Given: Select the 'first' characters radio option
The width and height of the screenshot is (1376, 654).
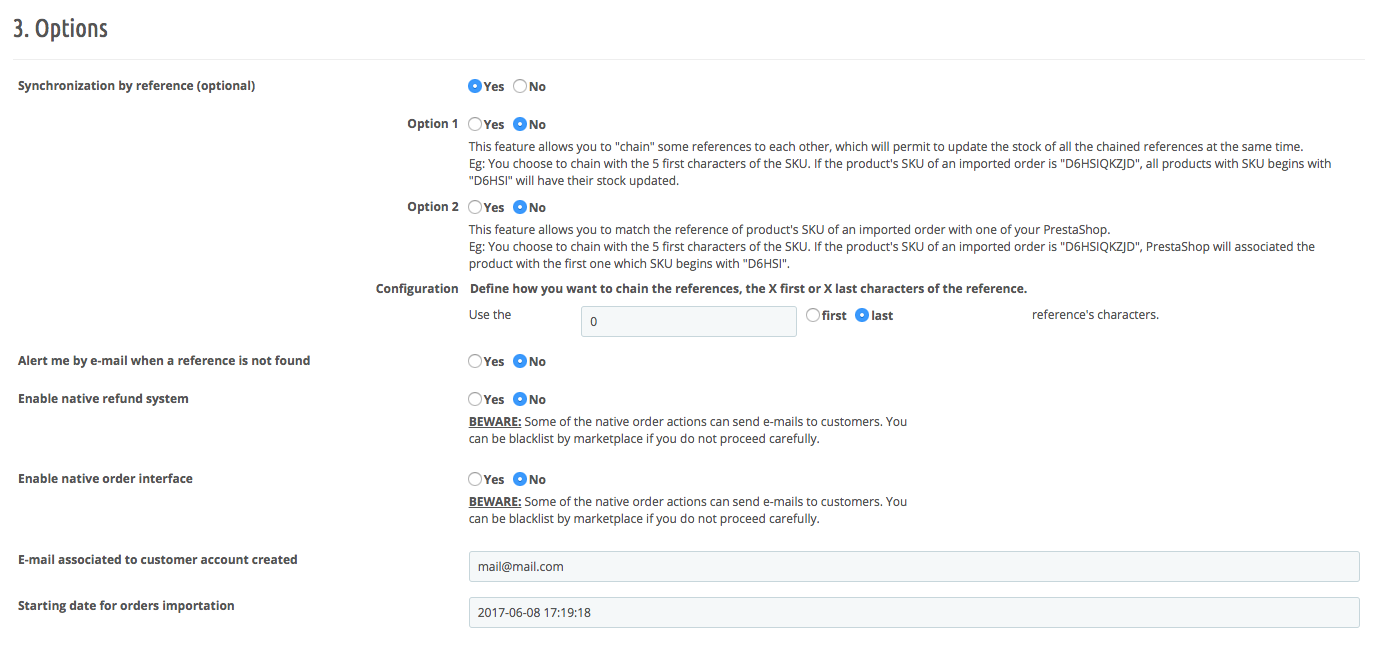Looking at the screenshot, I should click(813, 315).
